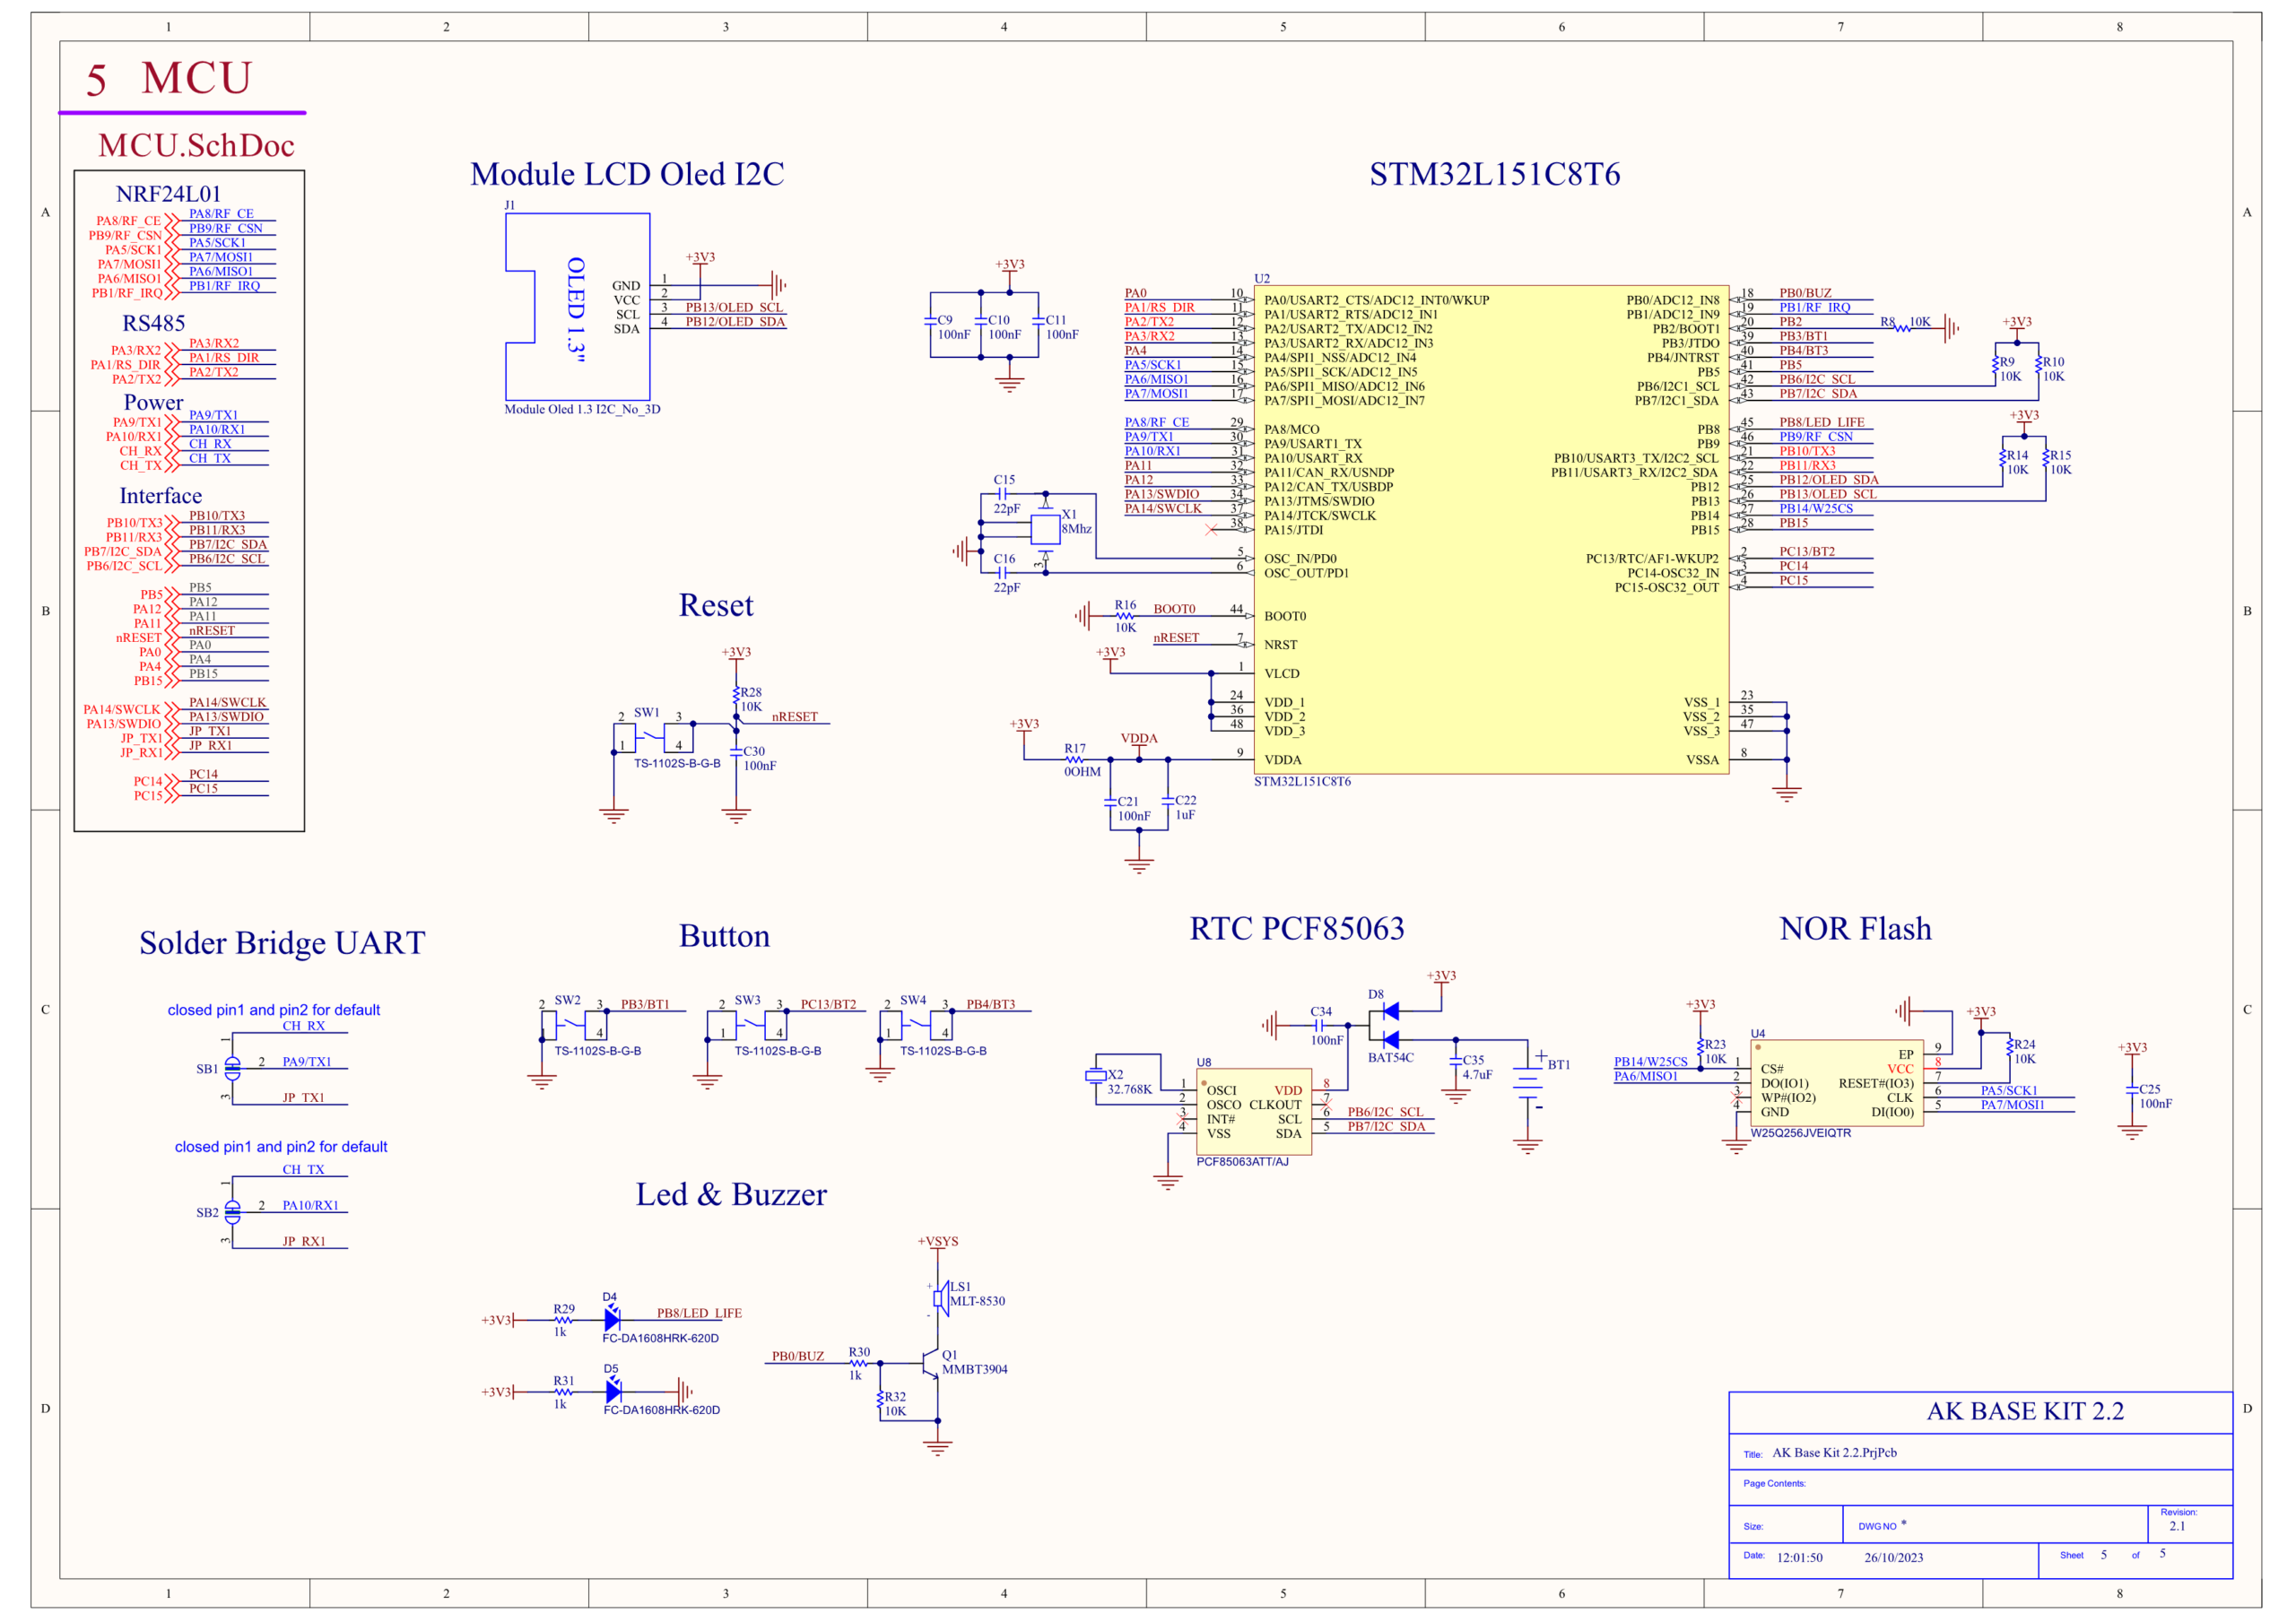Select capacitor C22 1uF

tap(1168, 801)
